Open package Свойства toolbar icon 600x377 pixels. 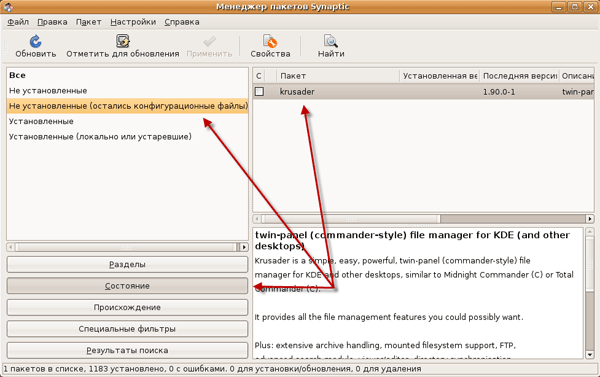click(270, 41)
